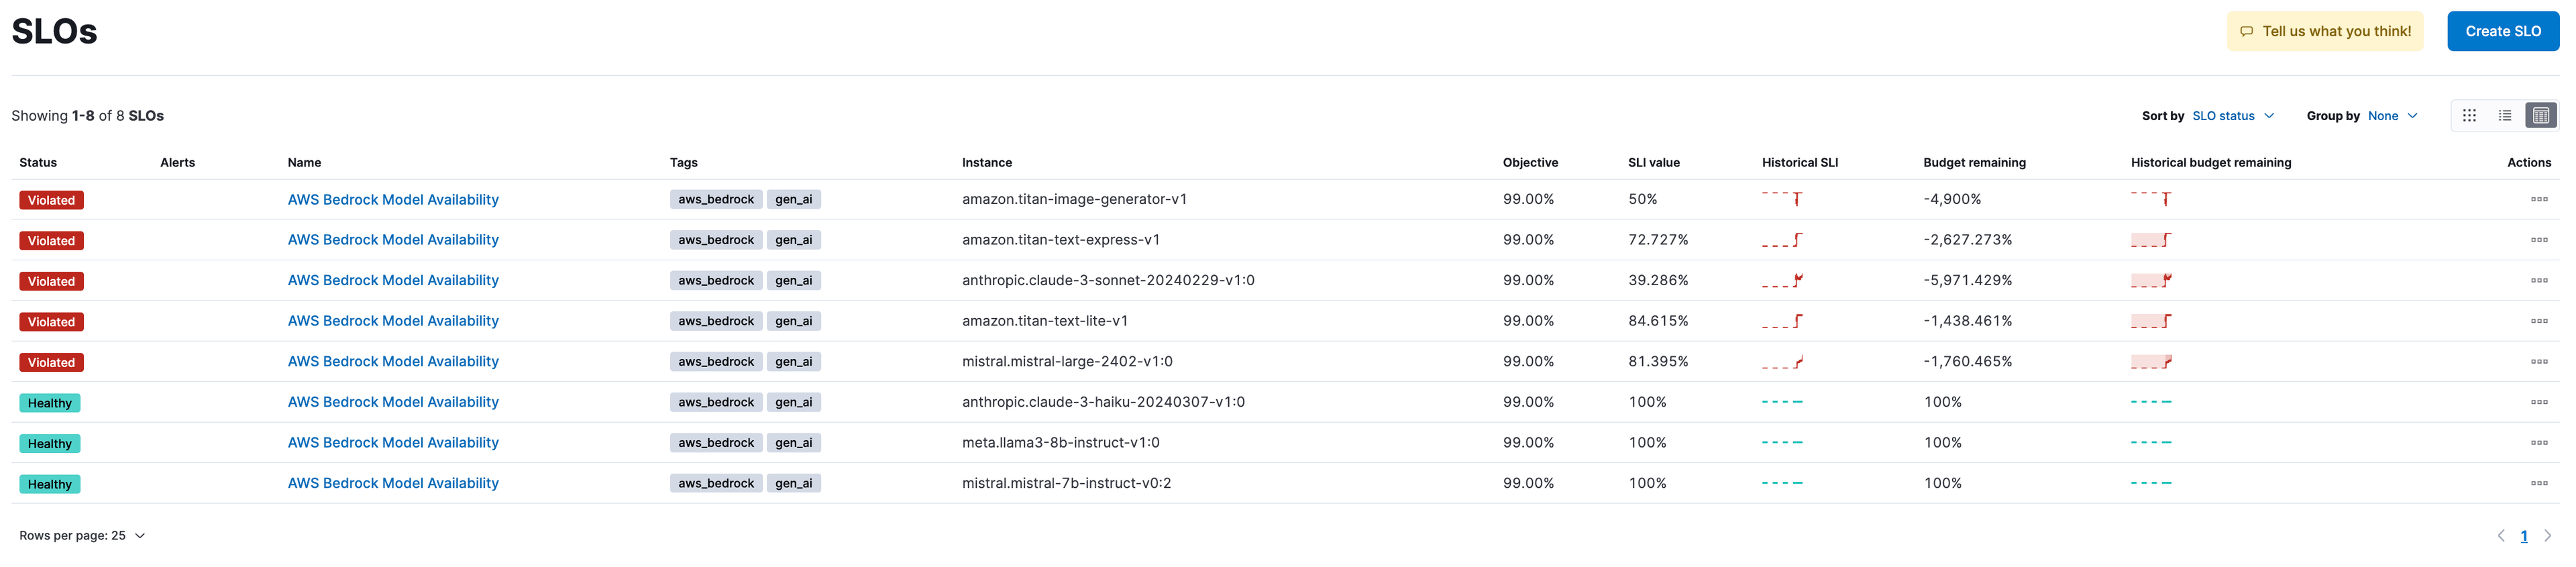The height and width of the screenshot is (567, 2576).
Task: Open SLO link for claude-3-haiku instance
Action: pyautogui.click(x=393, y=402)
